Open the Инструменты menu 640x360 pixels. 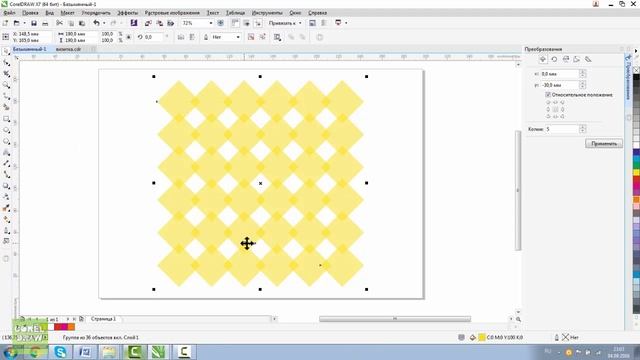pos(267,13)
